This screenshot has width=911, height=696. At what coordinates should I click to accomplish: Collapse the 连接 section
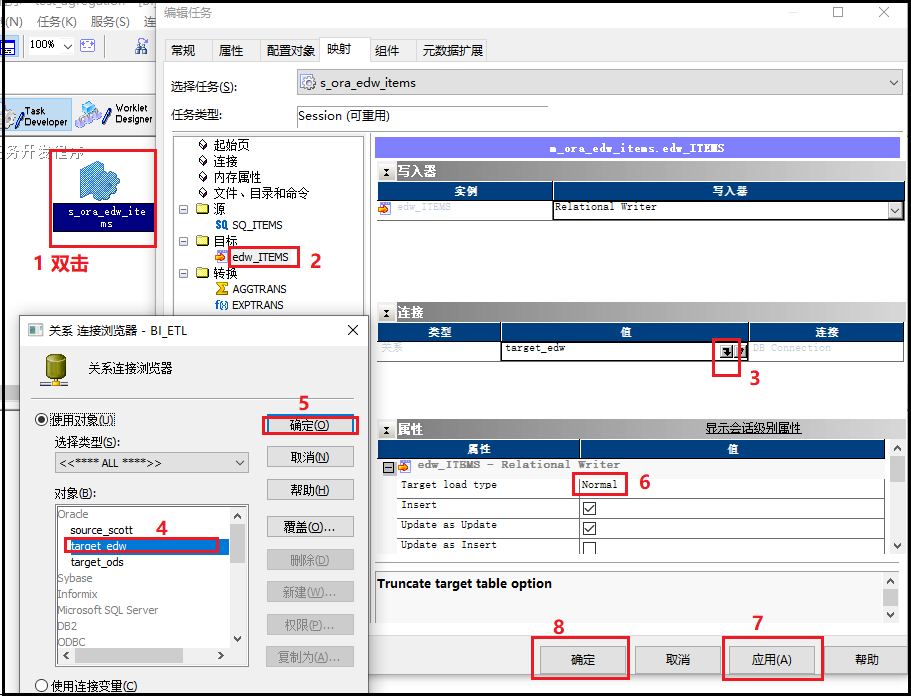click(x=386, y=313)
